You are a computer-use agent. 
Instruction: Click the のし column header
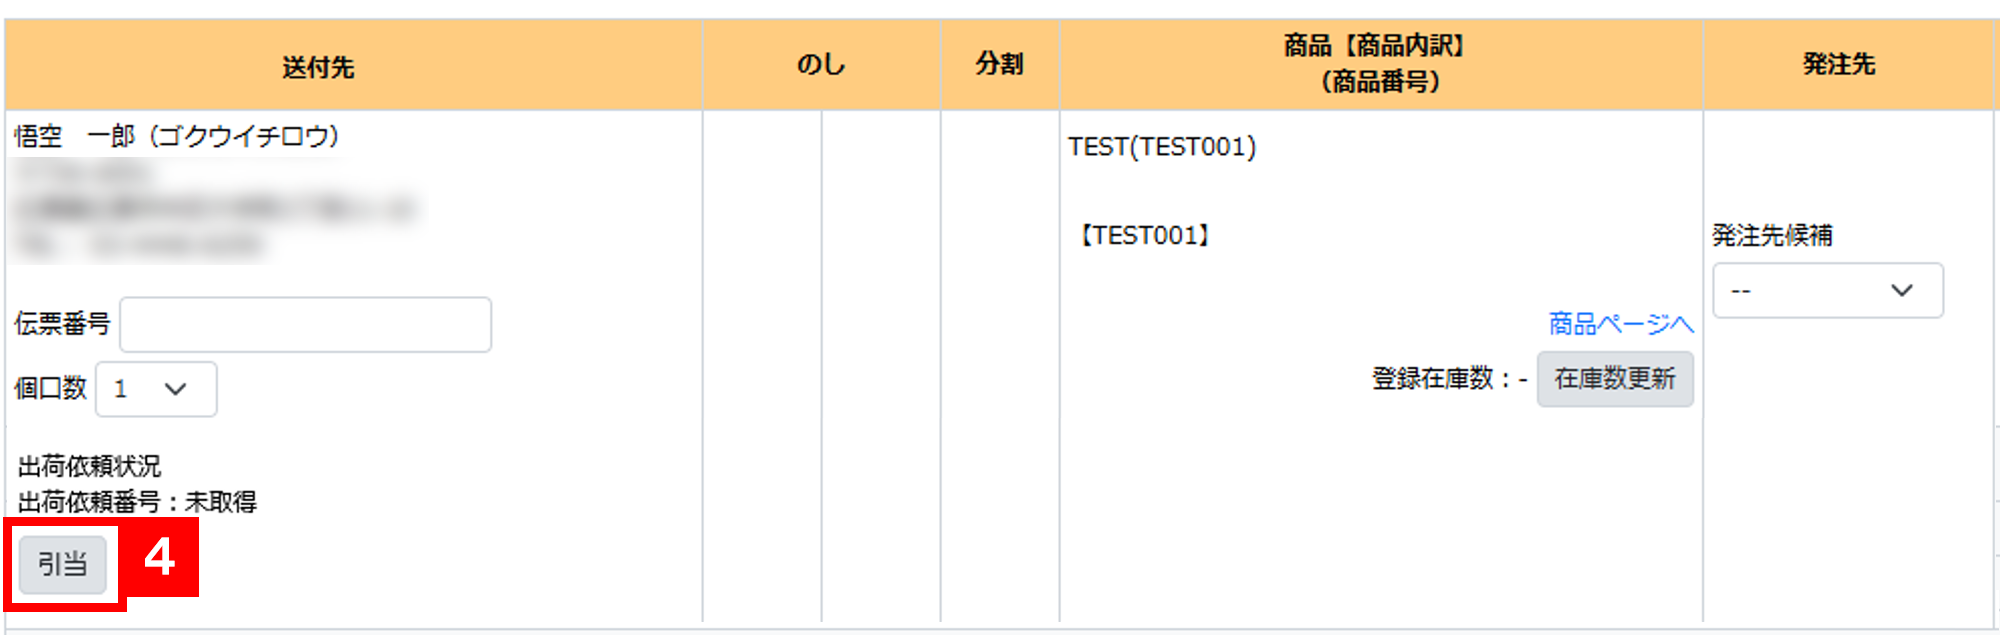(x=820, y=65)
